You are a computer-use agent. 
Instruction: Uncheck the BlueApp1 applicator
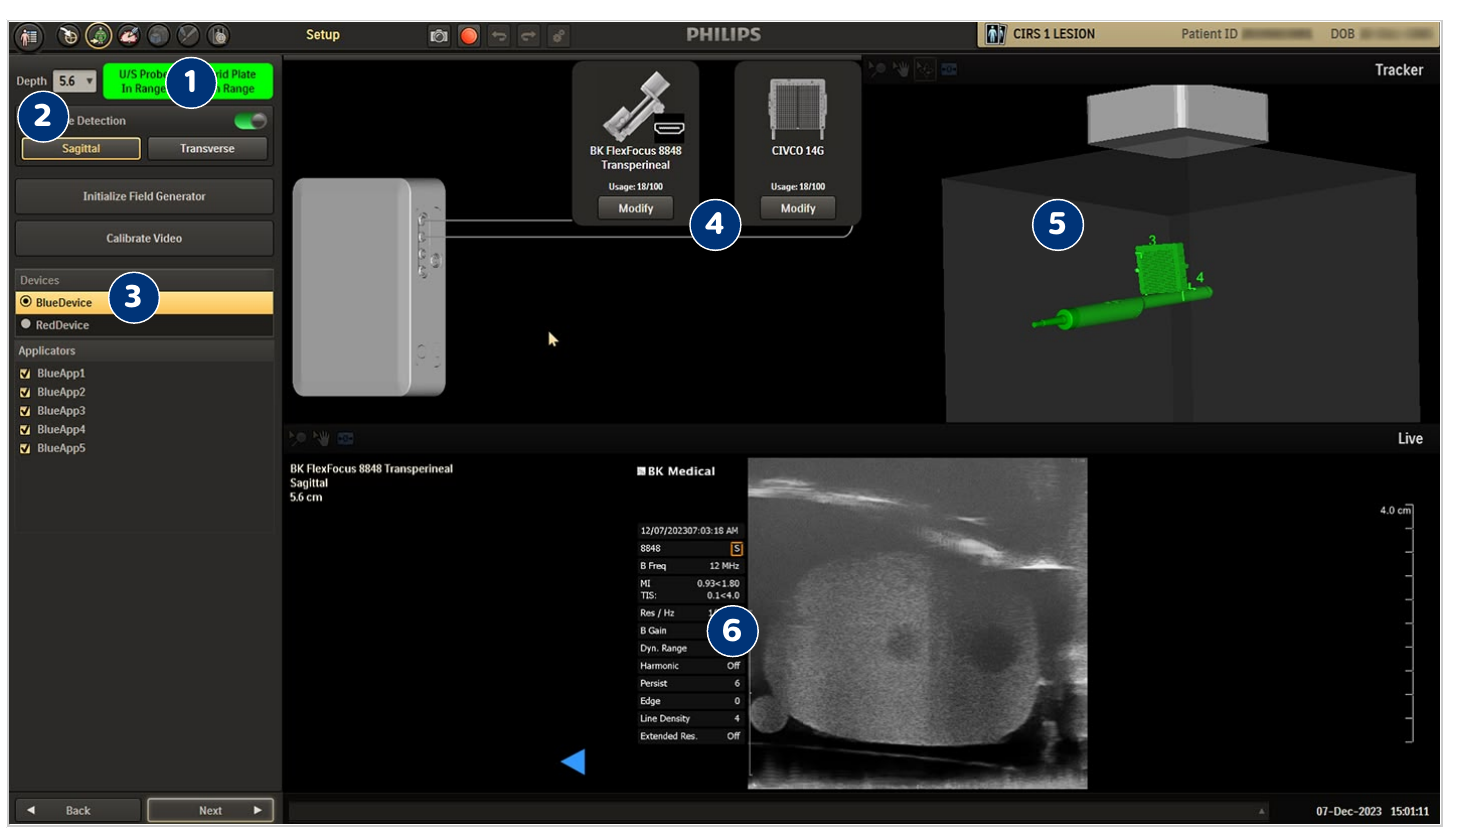coord(25,374)
